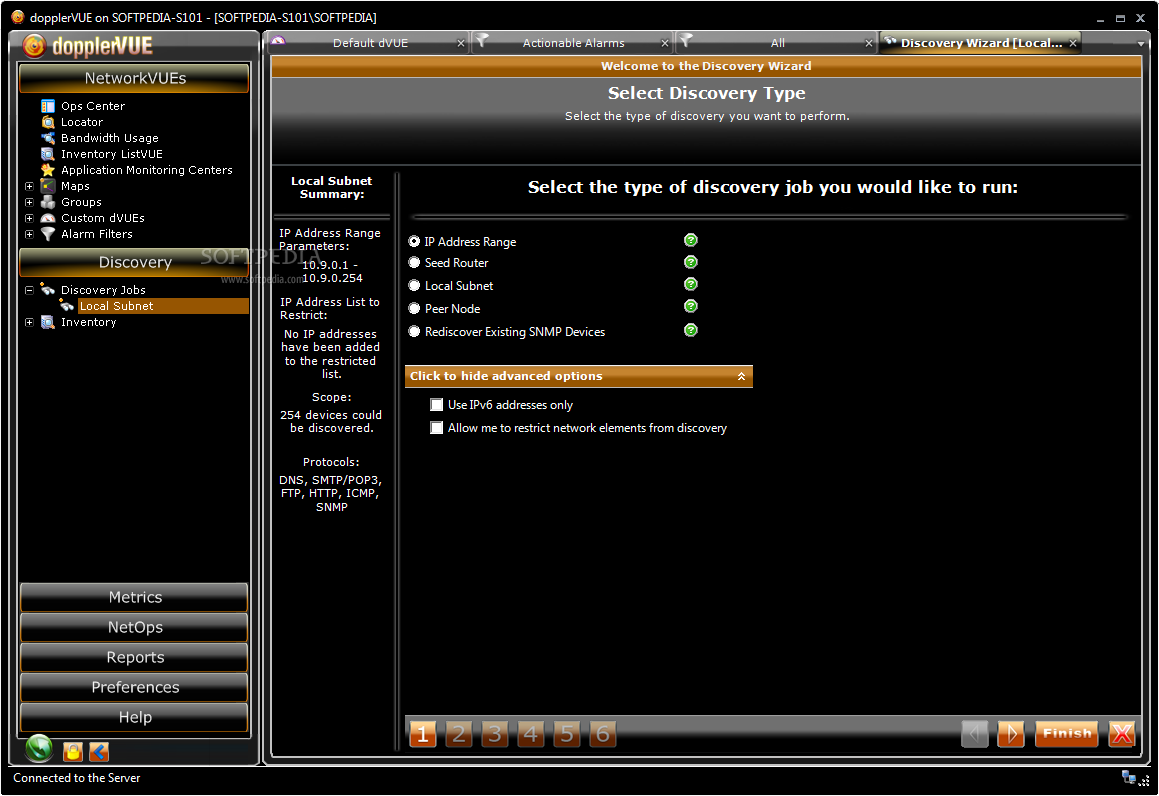Close the Discovery Wizard tab
The height and width of the screenshot is (796, 1159).
pyautogui.click(x=1073, y=44)
